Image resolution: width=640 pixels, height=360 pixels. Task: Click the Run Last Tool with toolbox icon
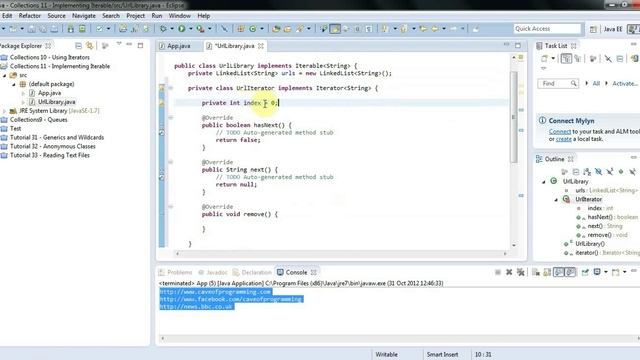[200, 29]
